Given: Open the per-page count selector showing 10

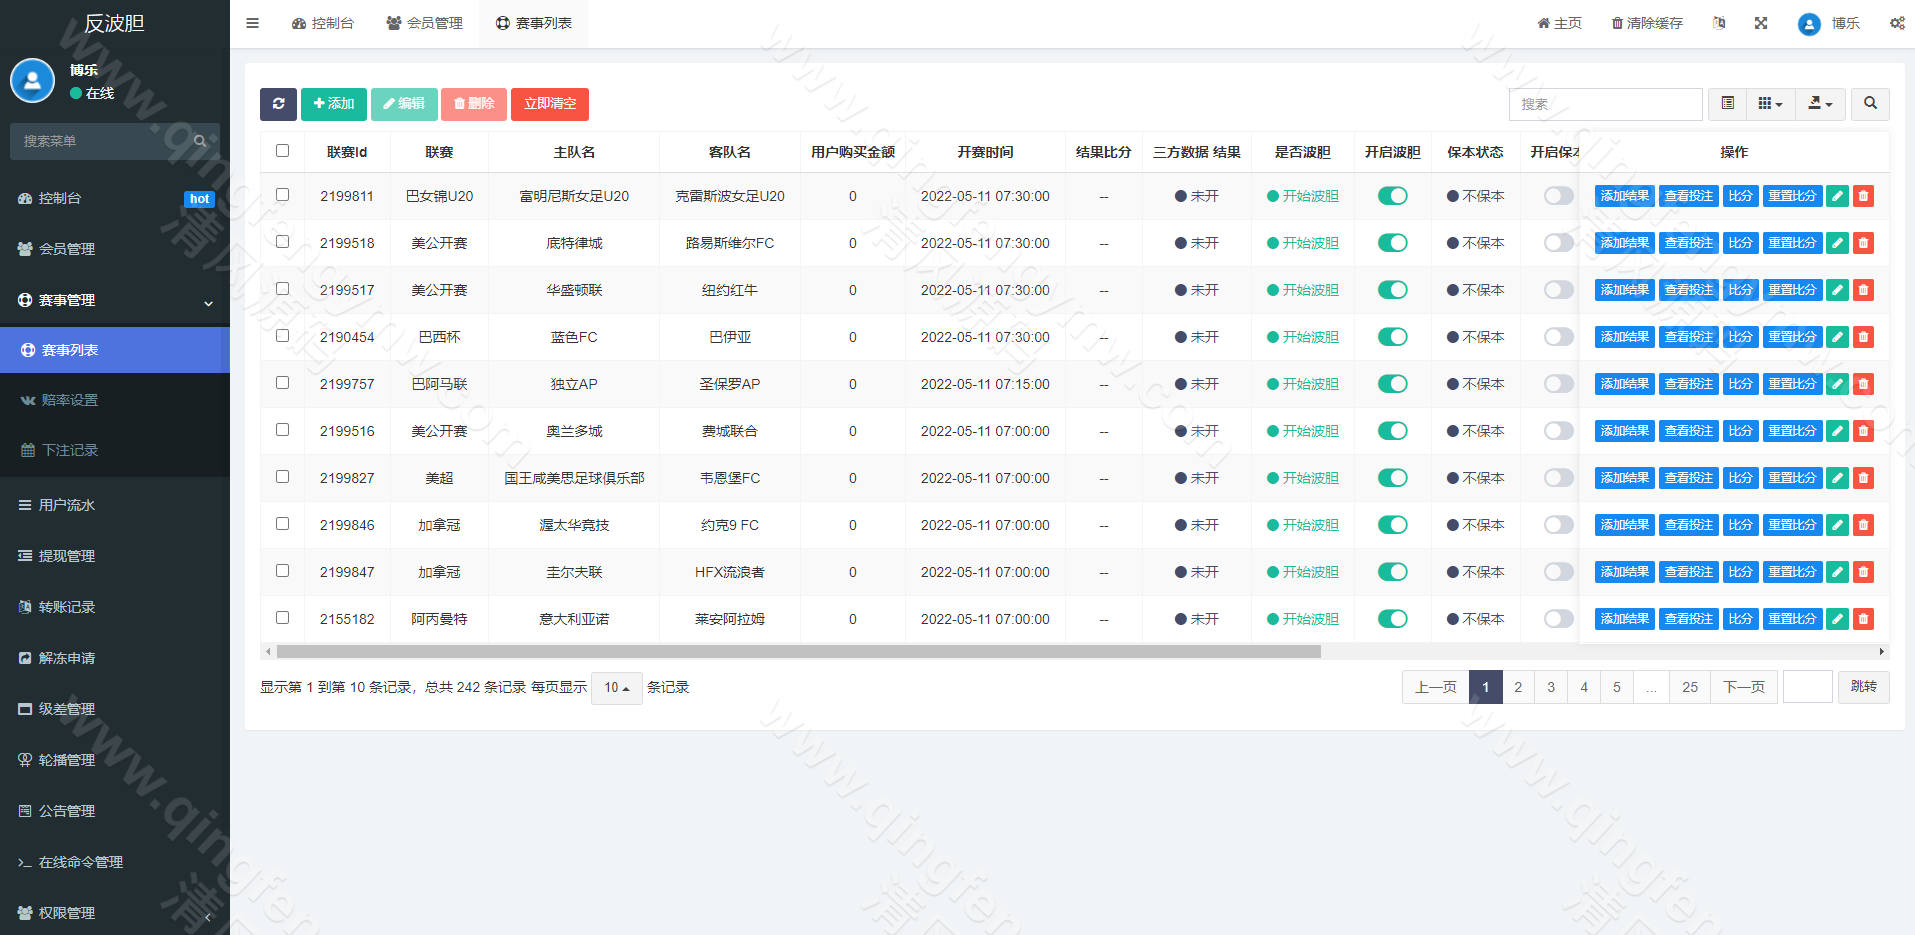Looking at the screenshot, I should tap(616, 688).
